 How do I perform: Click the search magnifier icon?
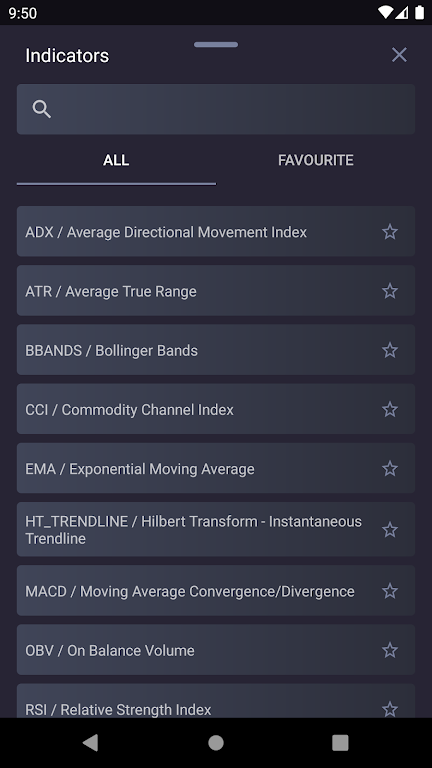pyautogui.click(x=42, y=109)
